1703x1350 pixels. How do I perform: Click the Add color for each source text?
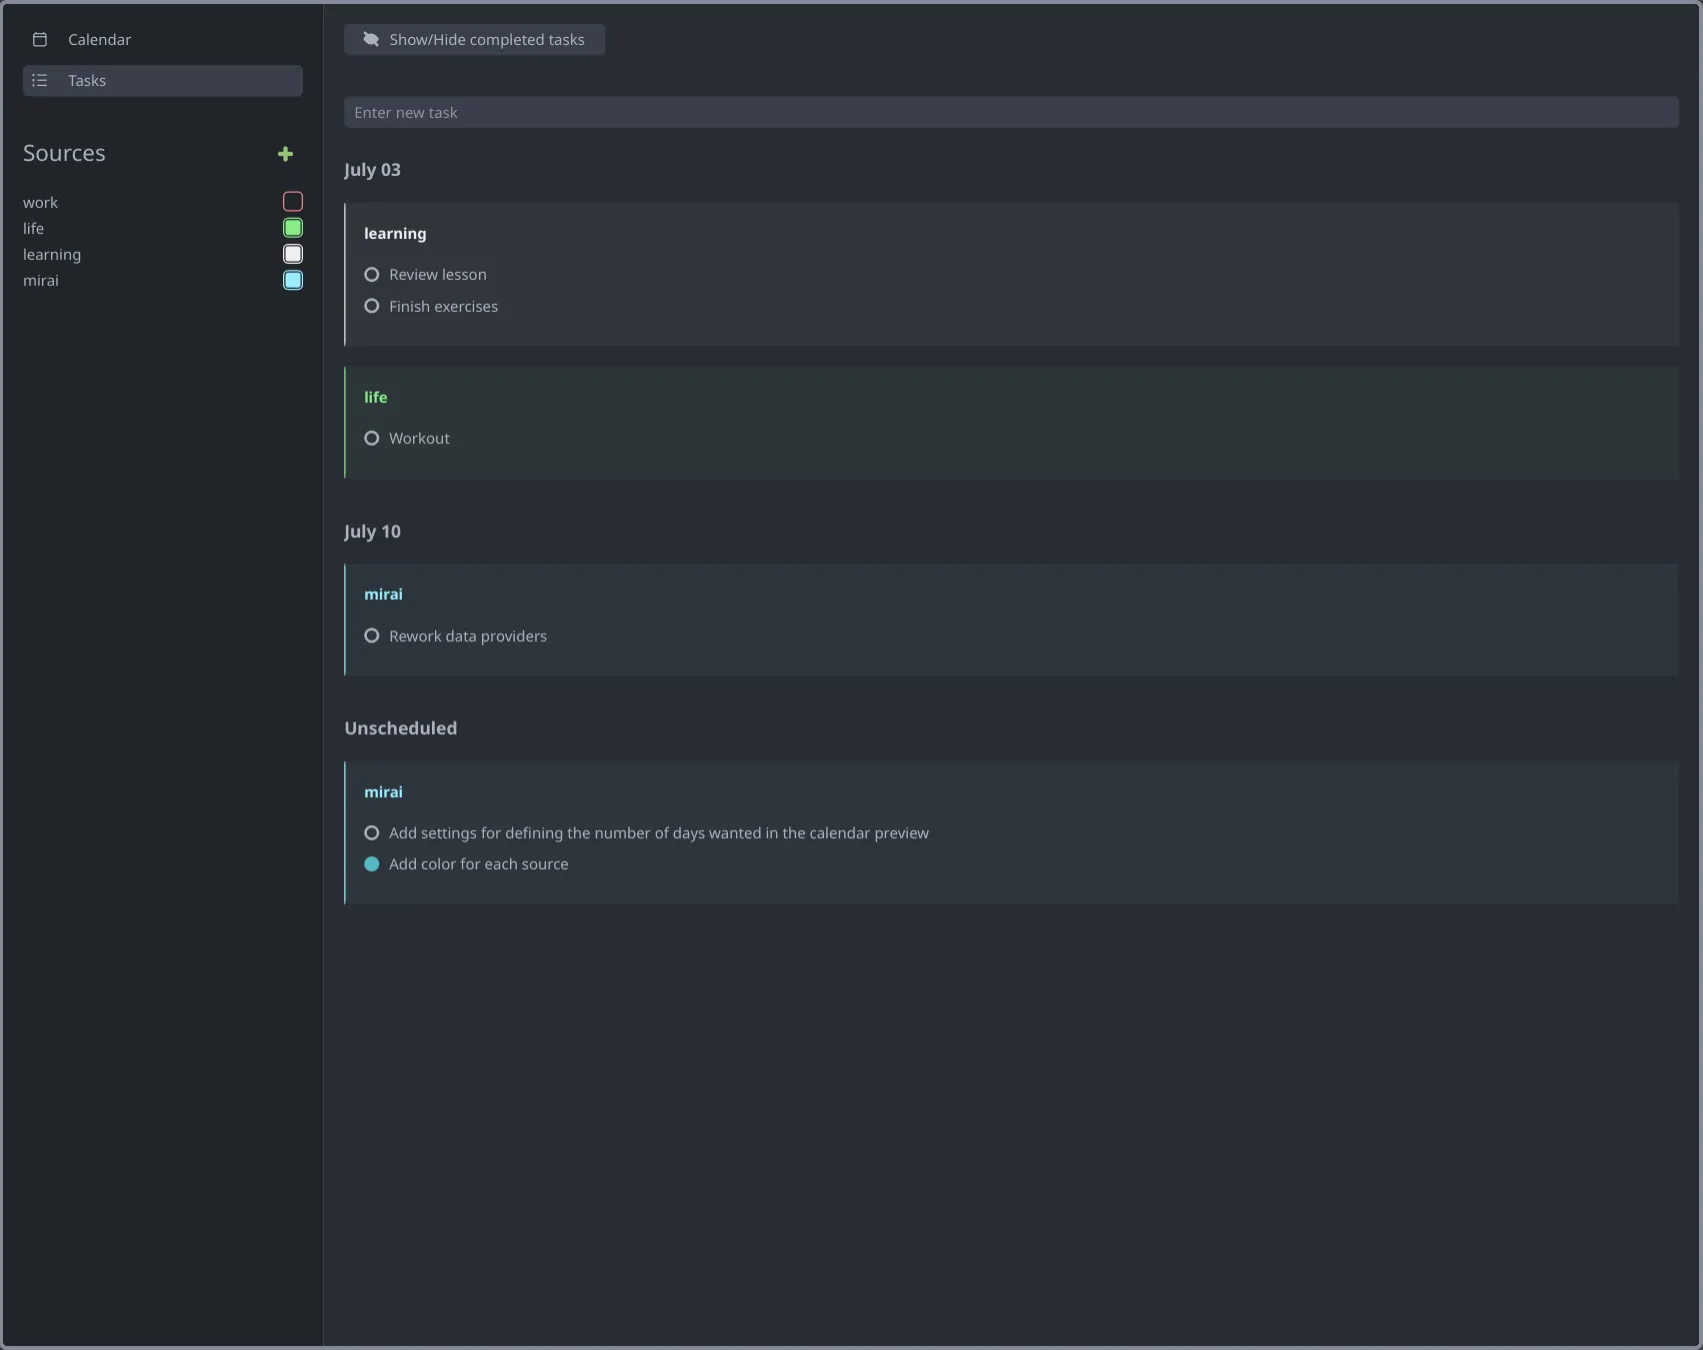coord(479,864)
